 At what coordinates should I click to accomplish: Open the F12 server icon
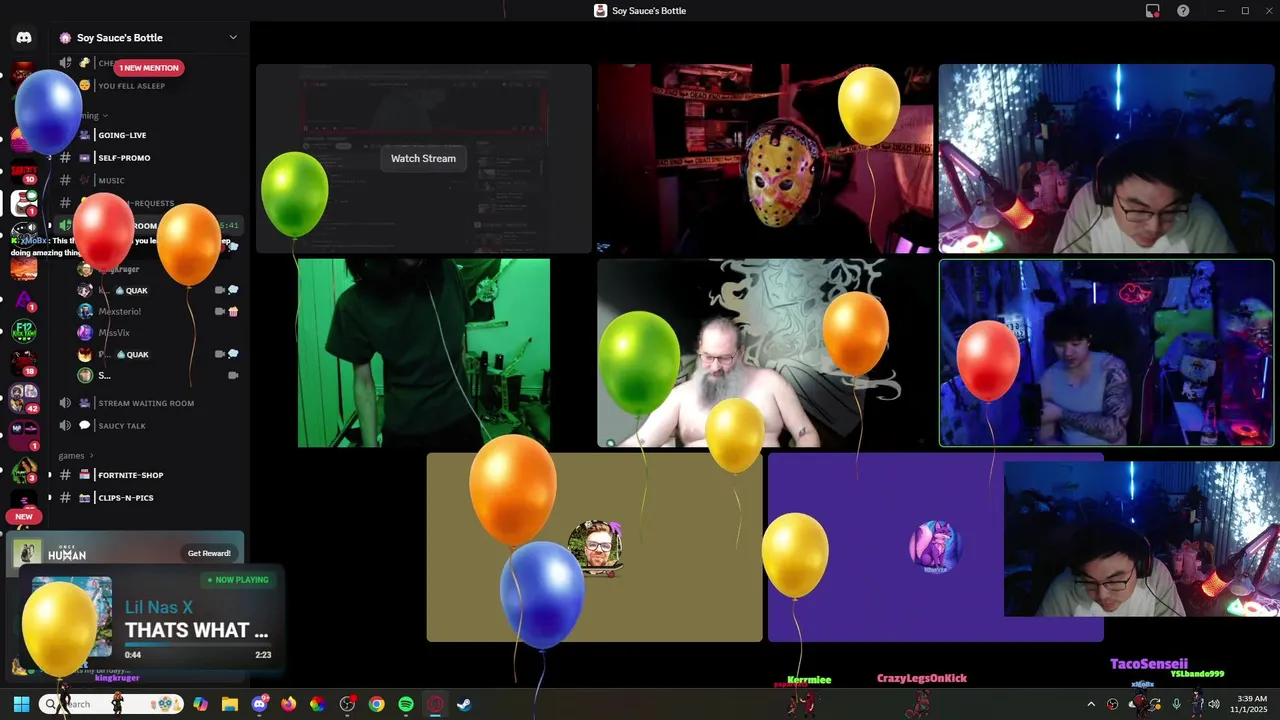coord(24,332)
